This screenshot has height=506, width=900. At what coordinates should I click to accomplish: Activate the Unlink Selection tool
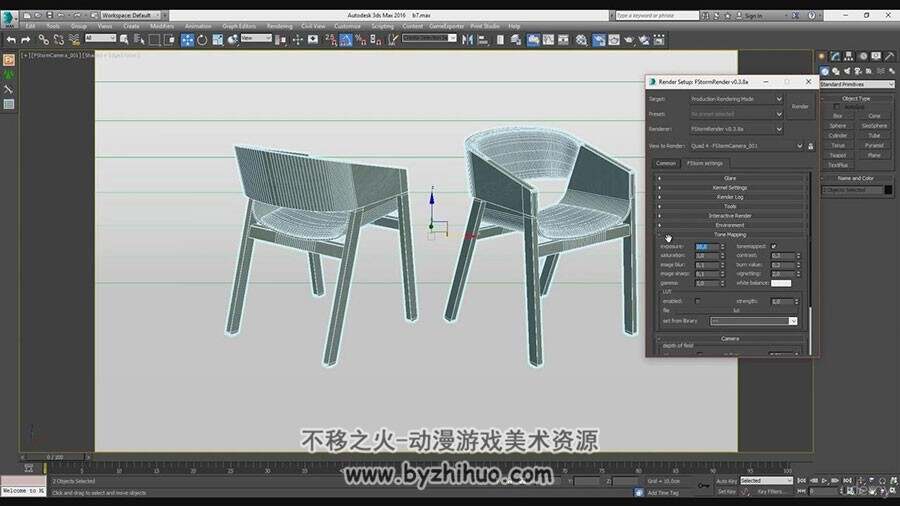(x=59, y=40)
